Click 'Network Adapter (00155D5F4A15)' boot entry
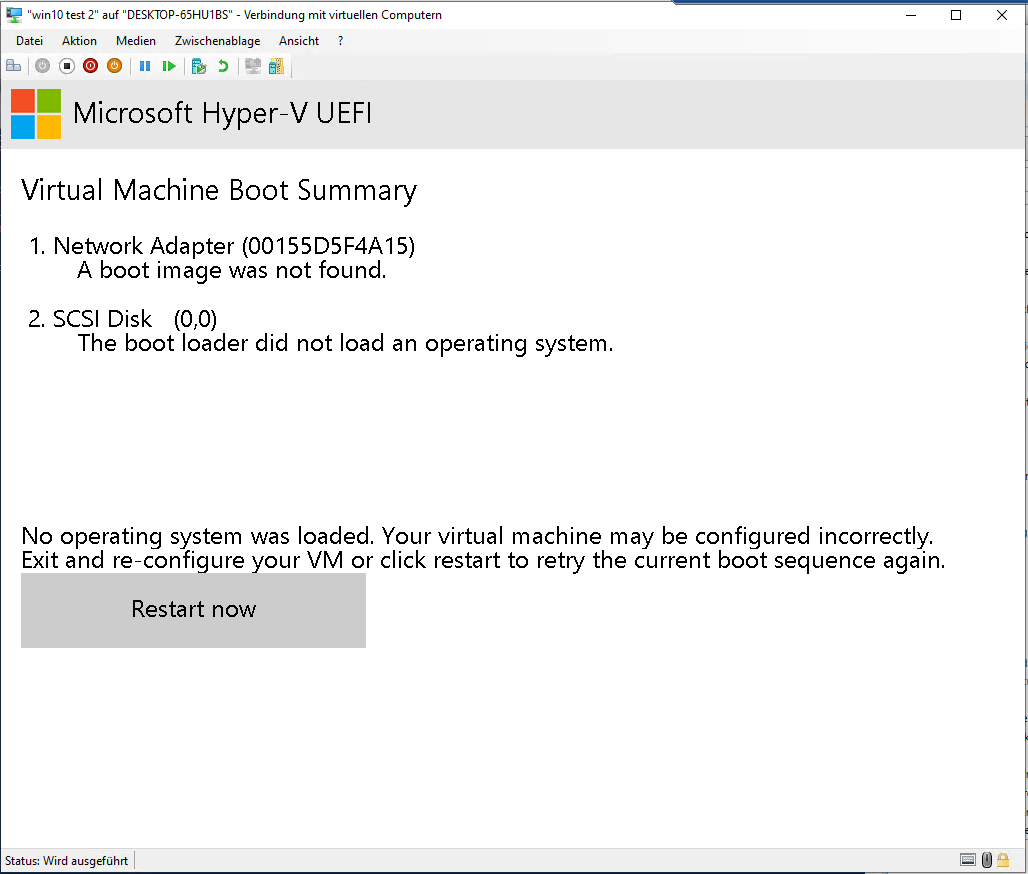Screen dimensions: 1028x874 pyautogui.click(x=234, y=246)
